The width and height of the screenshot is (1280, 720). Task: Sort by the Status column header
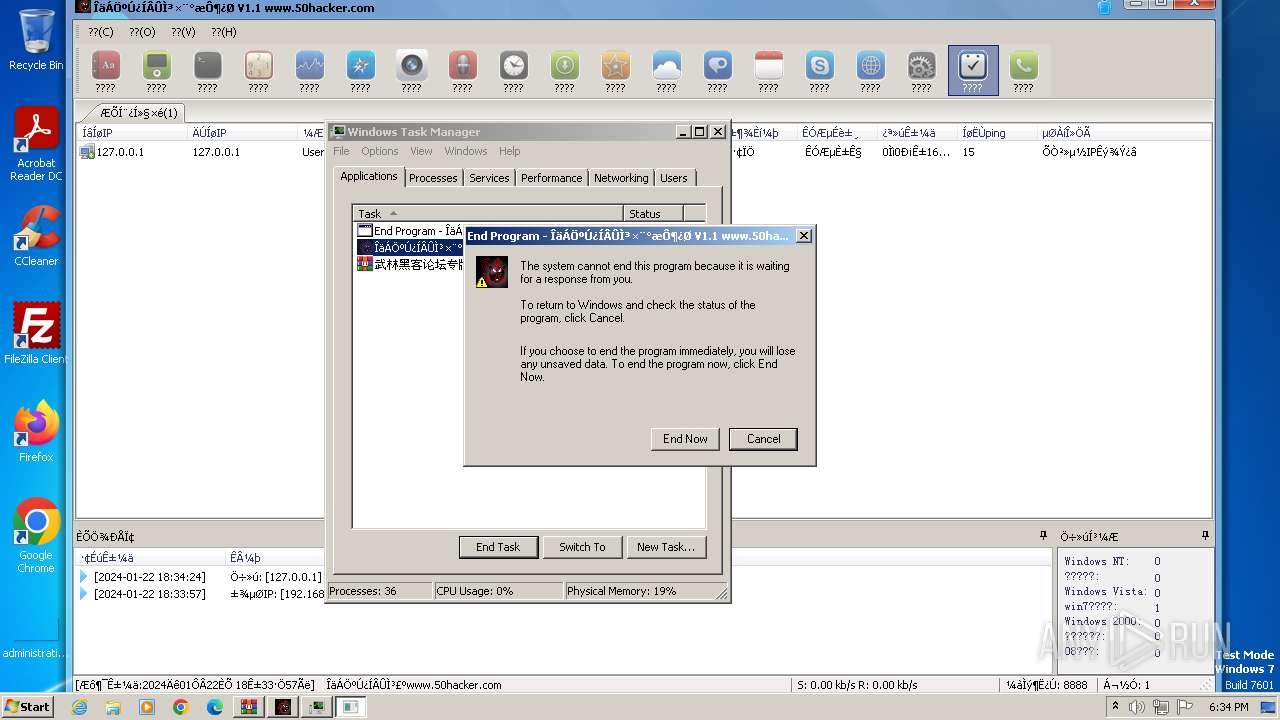click(654, 213)
